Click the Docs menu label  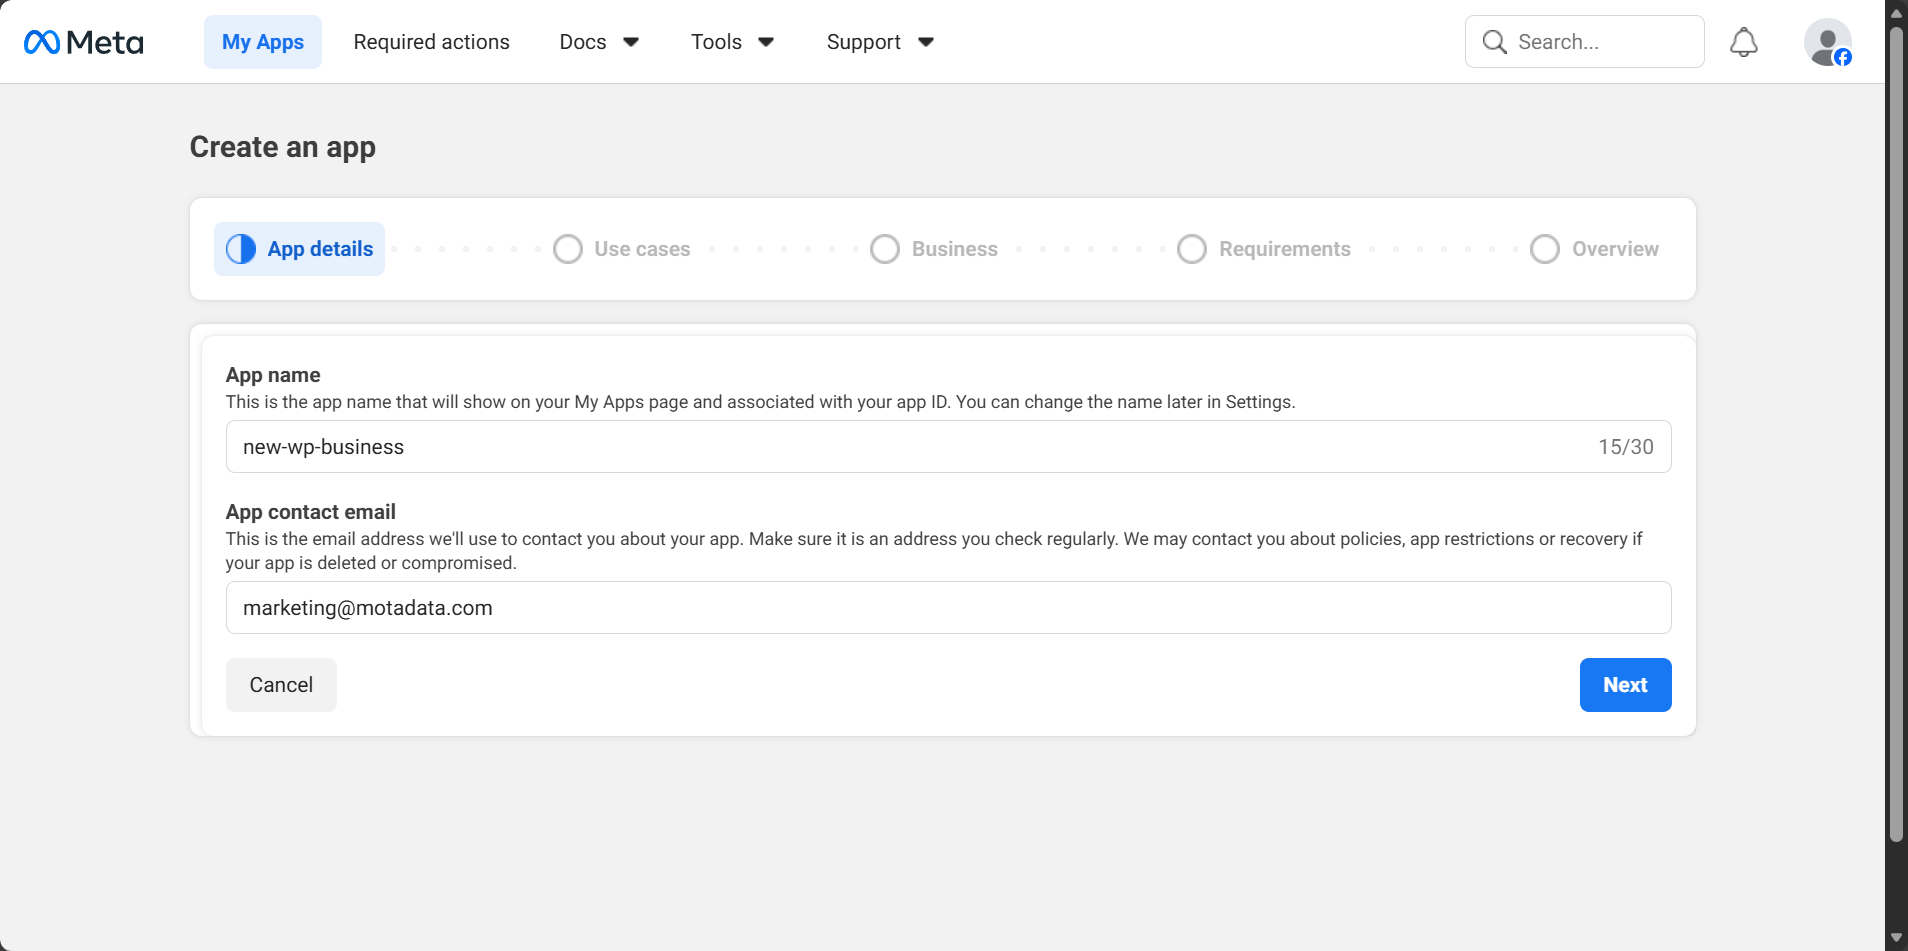583,42
